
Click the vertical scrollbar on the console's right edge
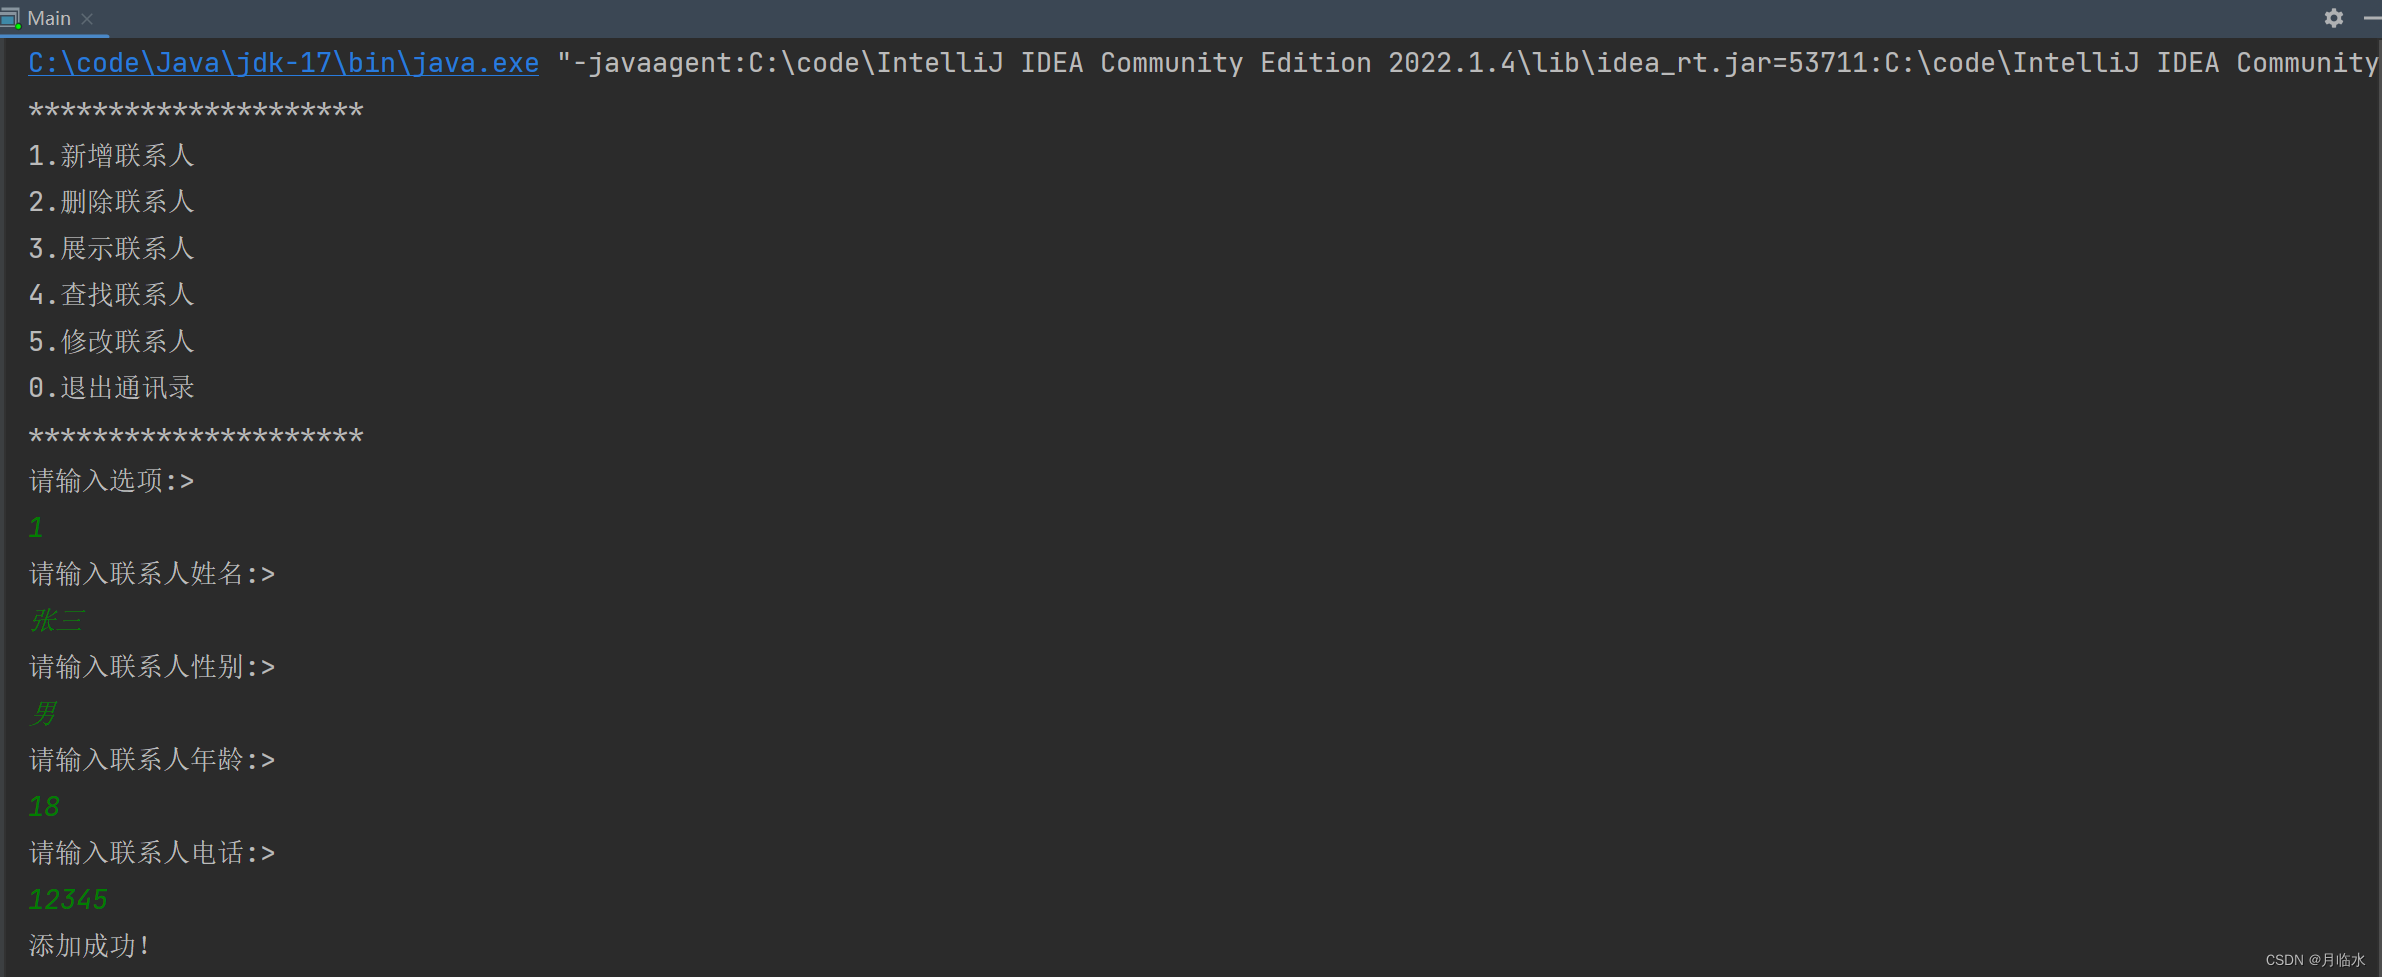(x=2378, y=500)
